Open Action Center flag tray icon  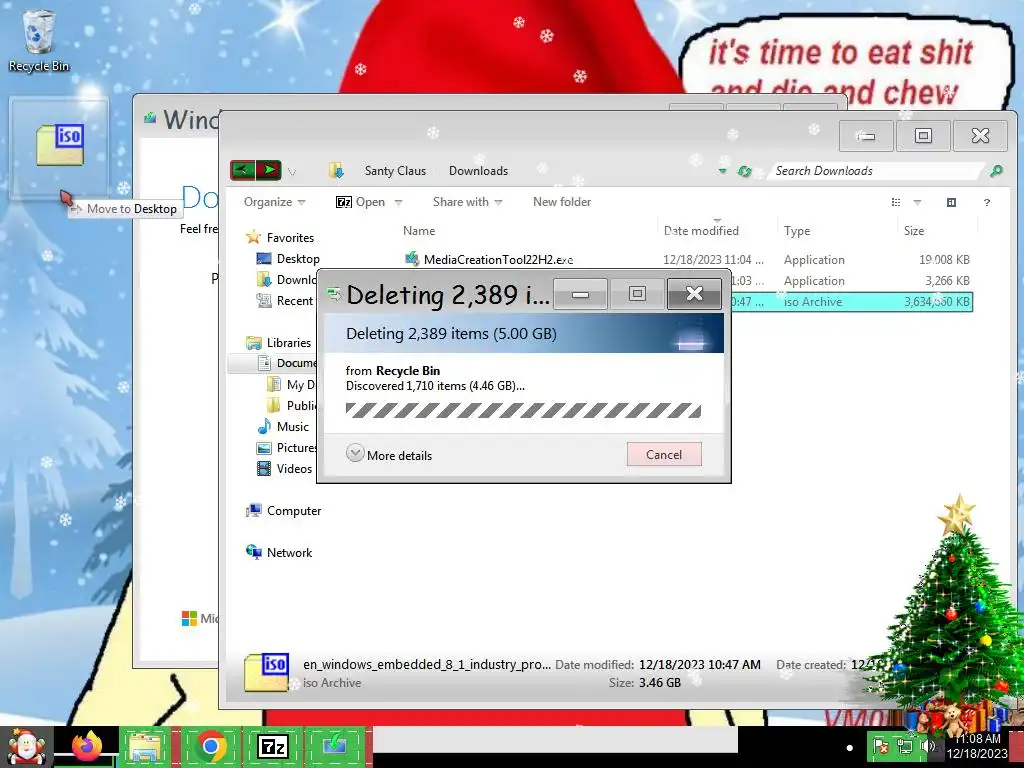pos(881,746)
